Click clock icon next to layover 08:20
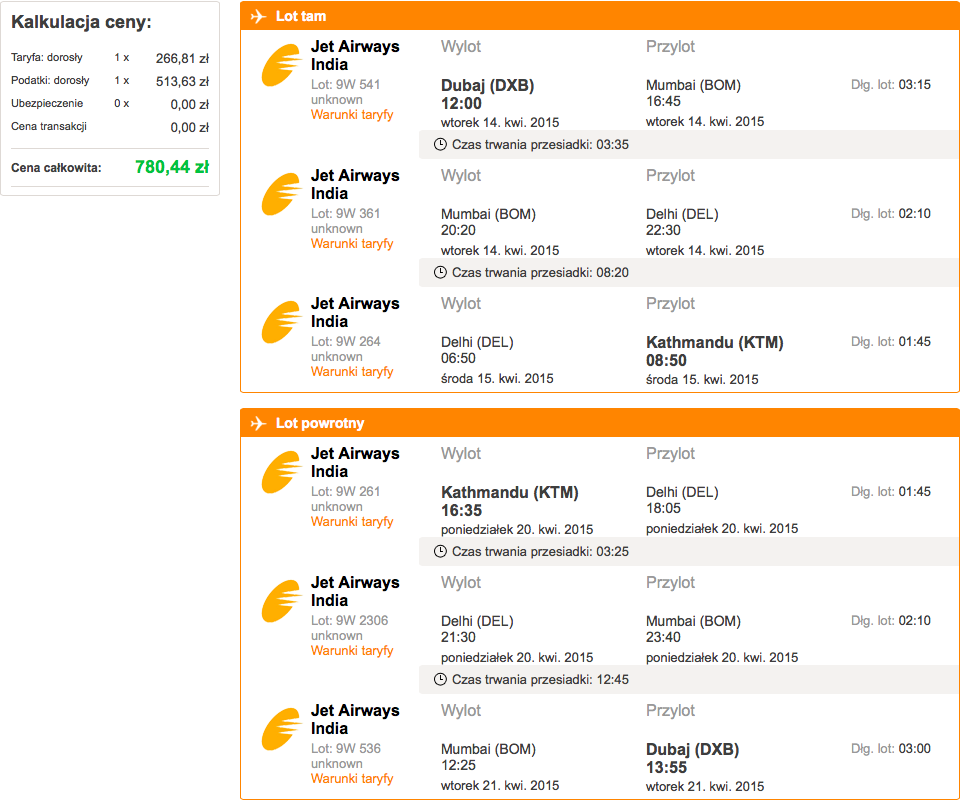This screenshot has height=800, width=960. [x=440, y=272]
